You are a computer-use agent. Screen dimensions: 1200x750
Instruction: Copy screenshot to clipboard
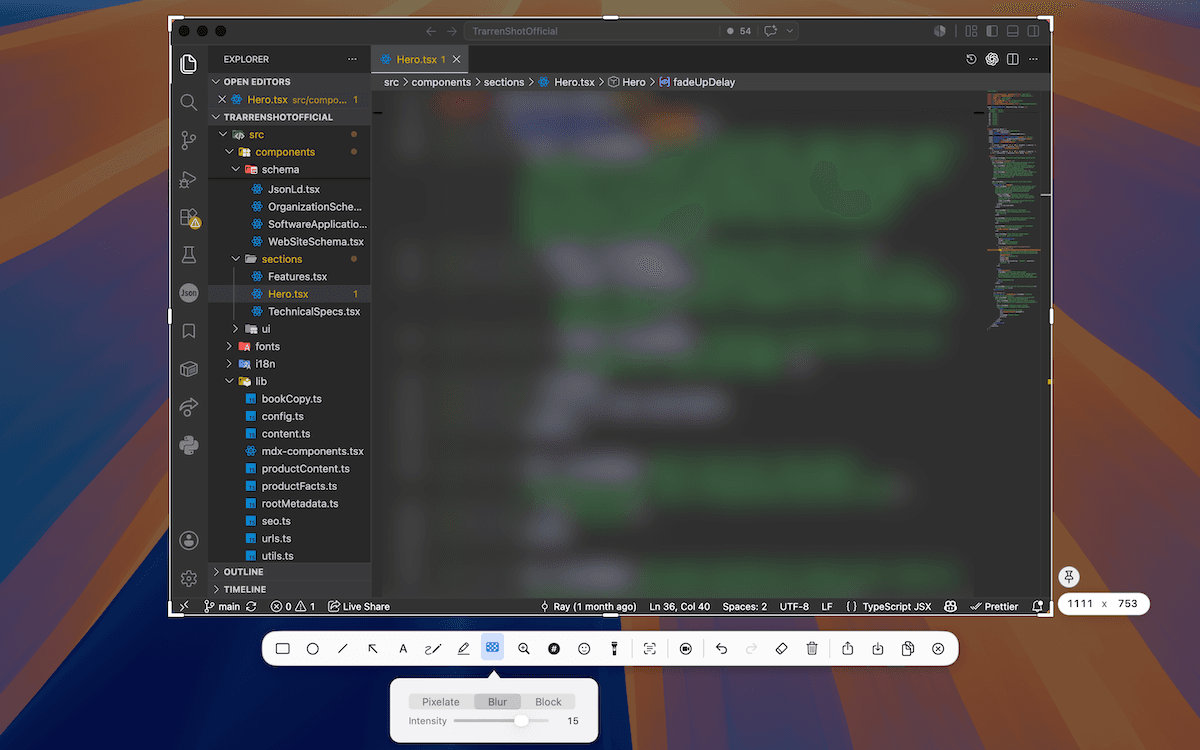point(908,649)
